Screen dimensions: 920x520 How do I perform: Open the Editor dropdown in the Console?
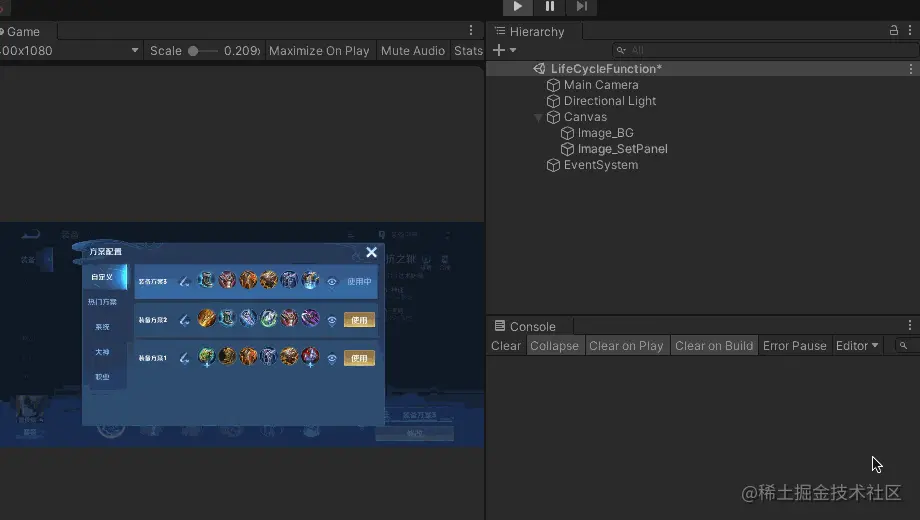click(857, 346)
